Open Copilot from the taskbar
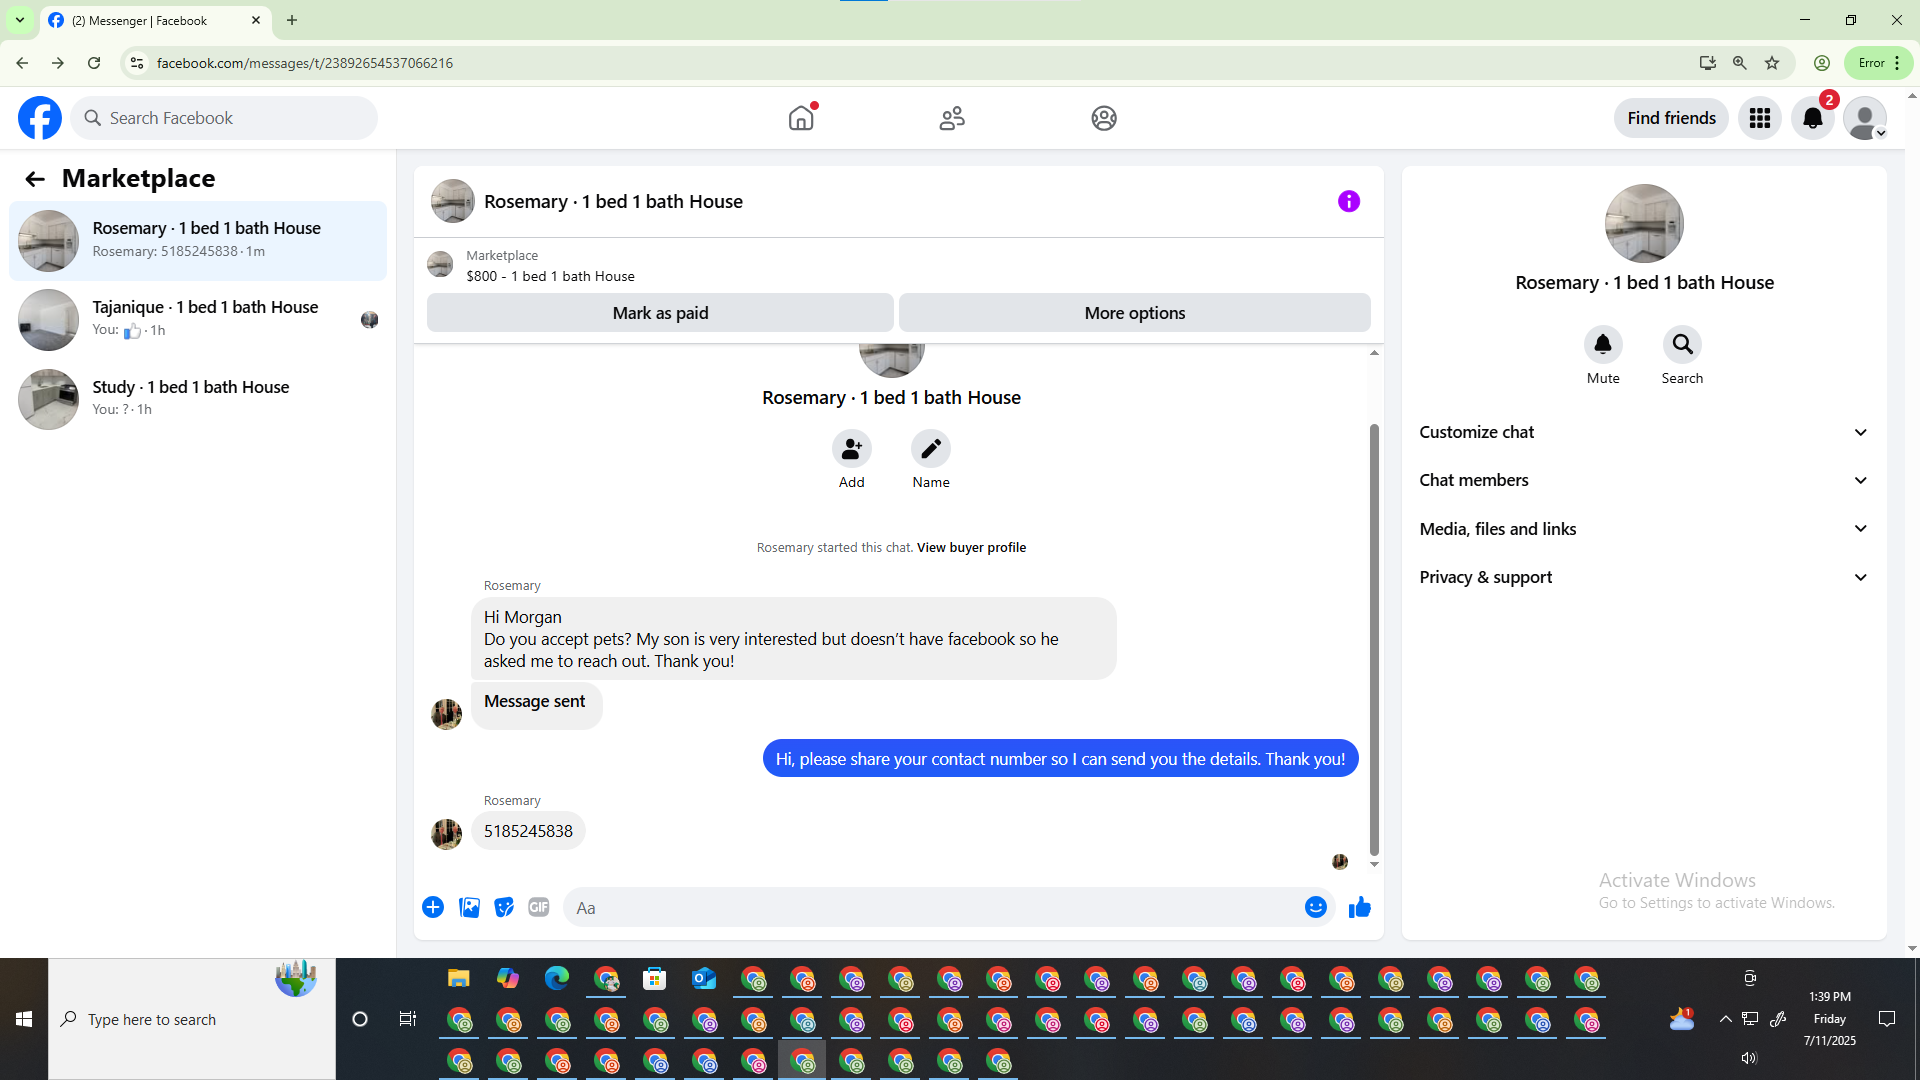 (508, 979)
